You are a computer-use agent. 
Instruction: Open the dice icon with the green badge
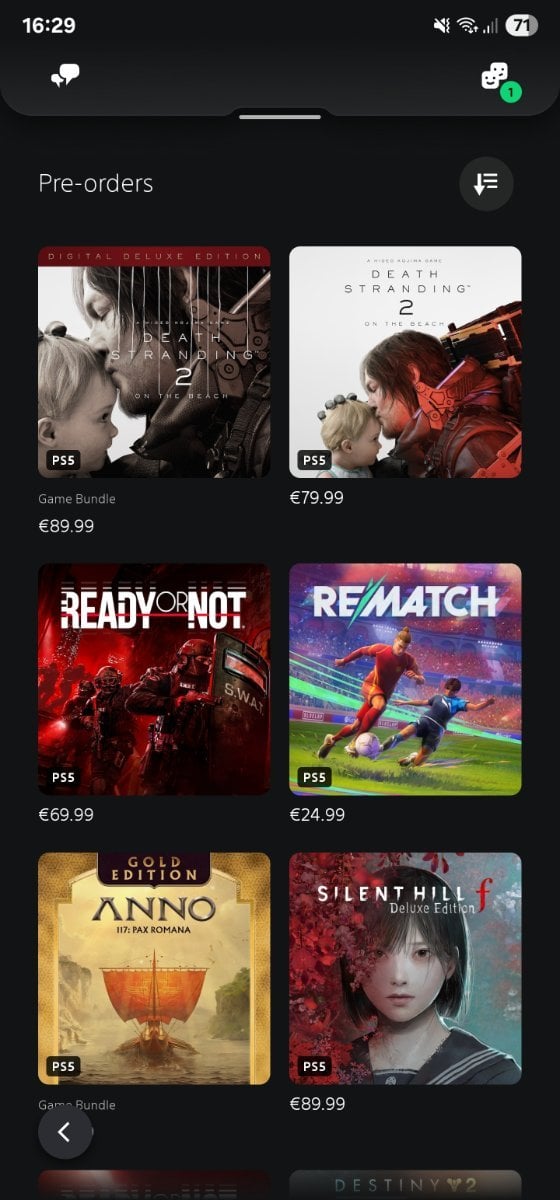coord(497,77)
